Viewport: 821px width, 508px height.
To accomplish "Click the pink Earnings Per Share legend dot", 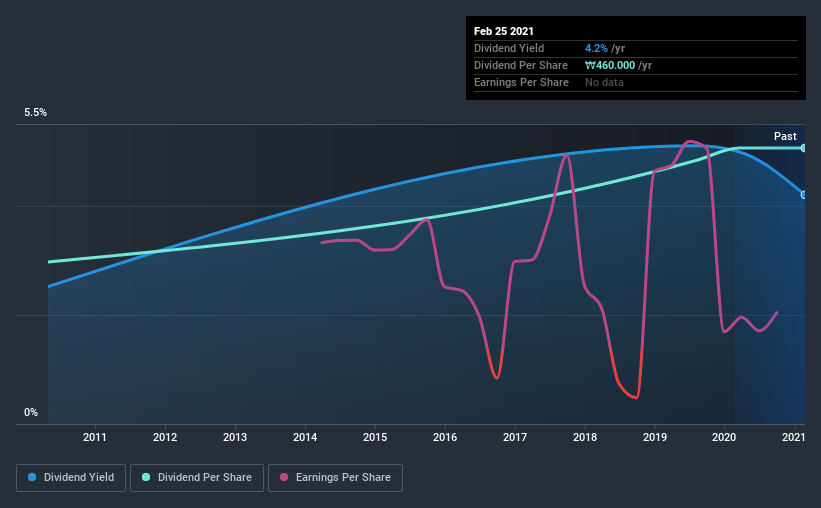I will tap(284, 477).
